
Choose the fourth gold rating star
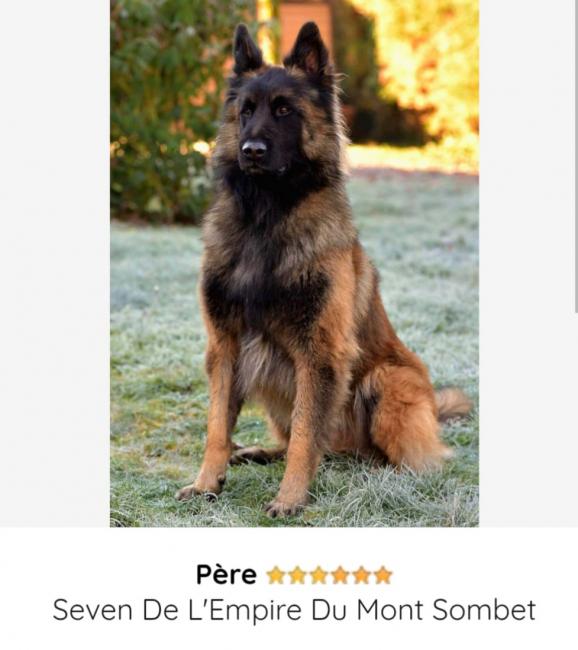[340, 575]
